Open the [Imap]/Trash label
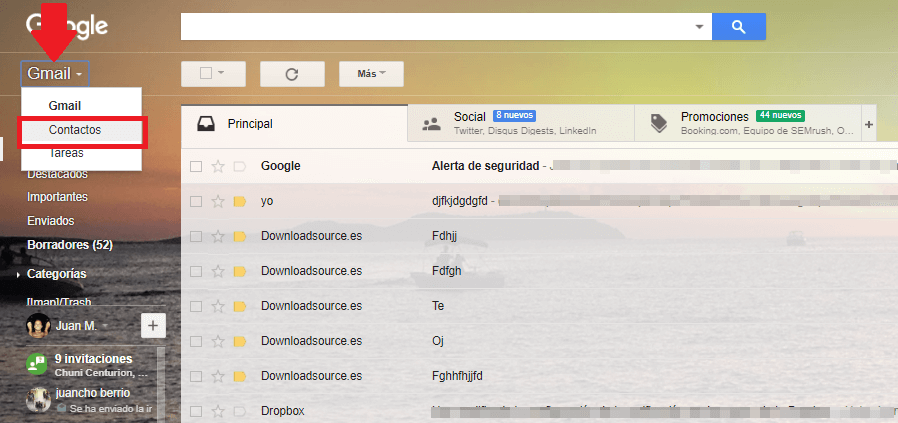Image resolution: width=898 pixels, height=423 pixels. 59,302
